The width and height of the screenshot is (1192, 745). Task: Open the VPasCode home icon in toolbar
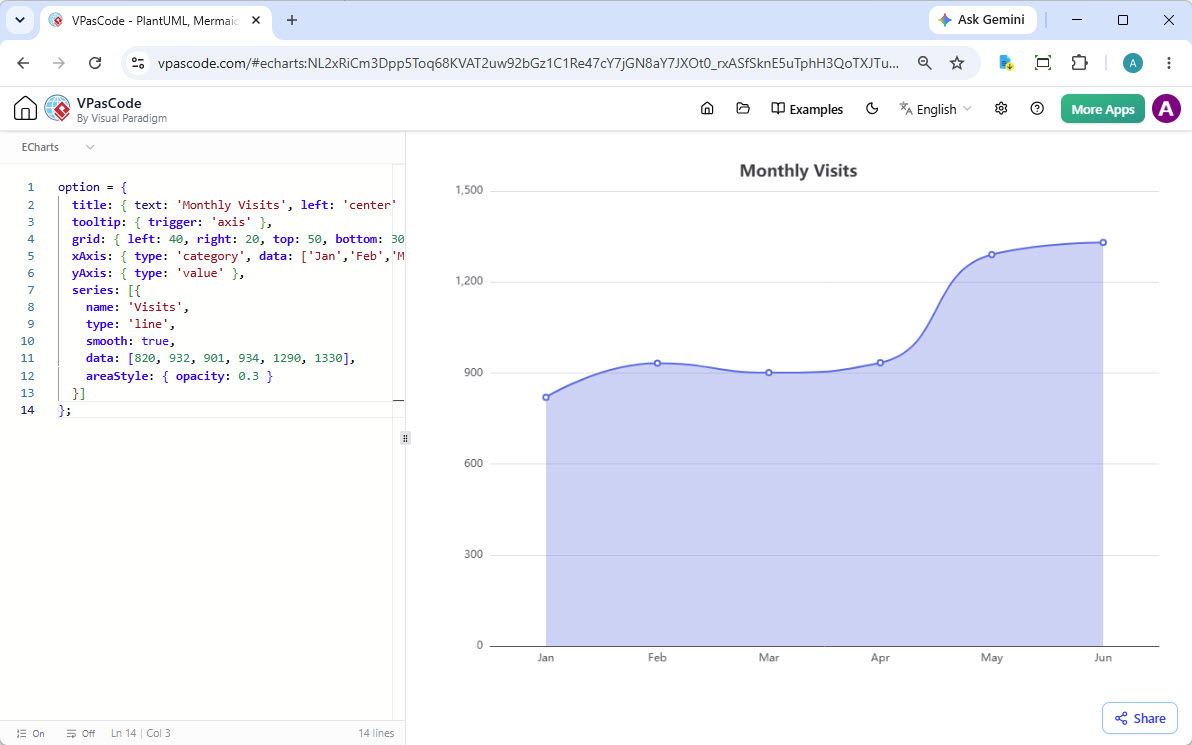click(707, 109)
